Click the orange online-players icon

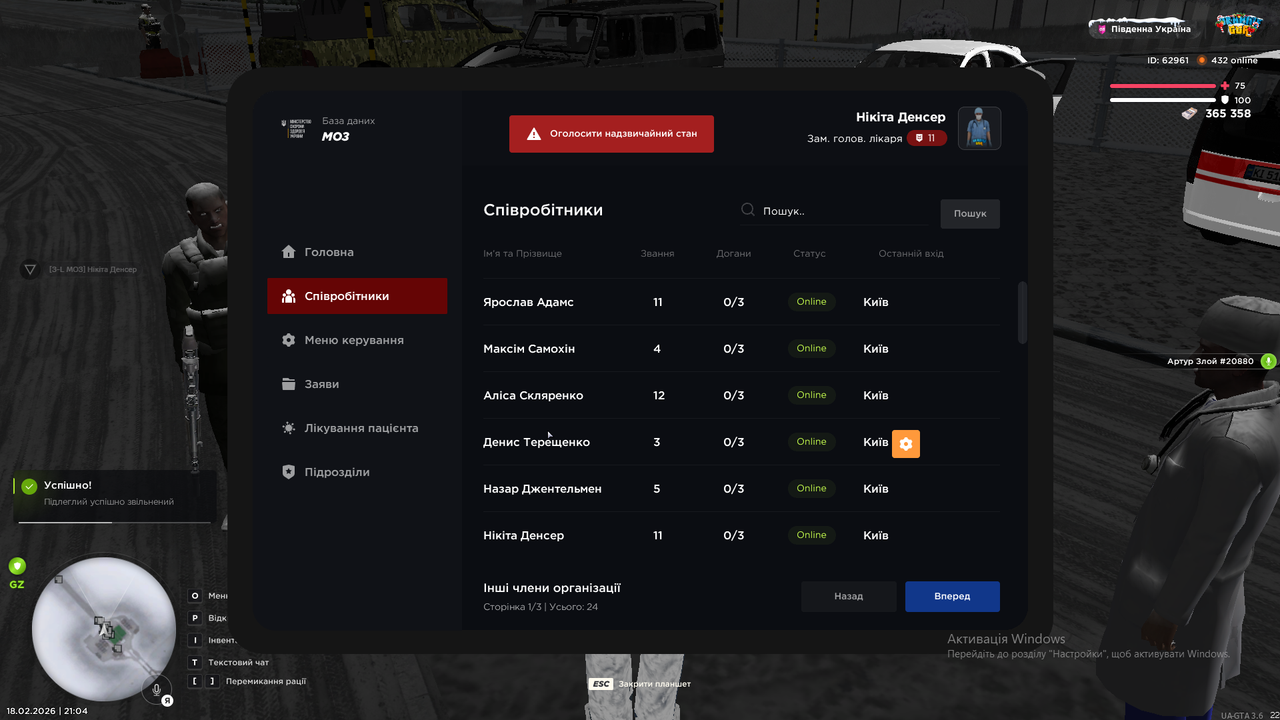tap(1202, 60)
